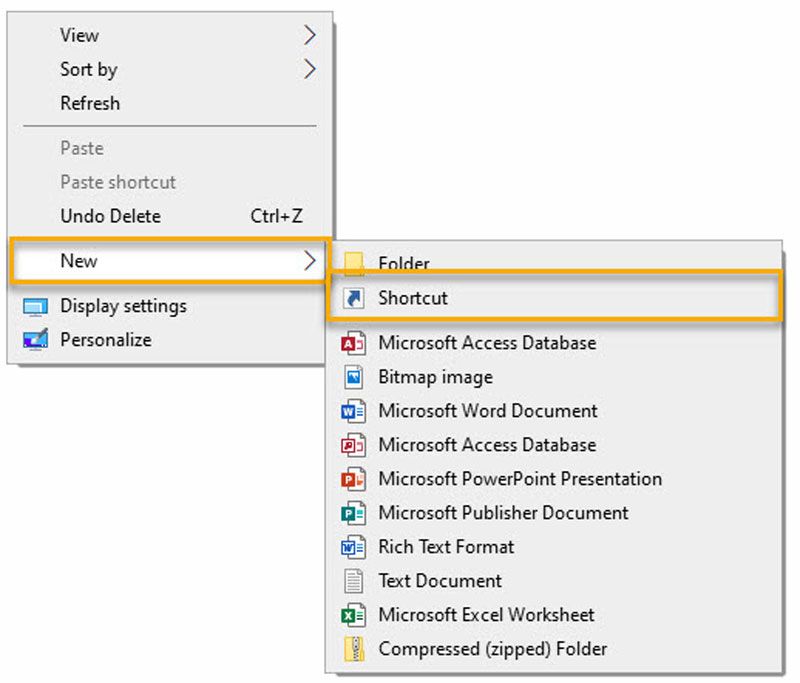Click the Shortcut arrow icon
800x683 pixels.
pos(354,298)
